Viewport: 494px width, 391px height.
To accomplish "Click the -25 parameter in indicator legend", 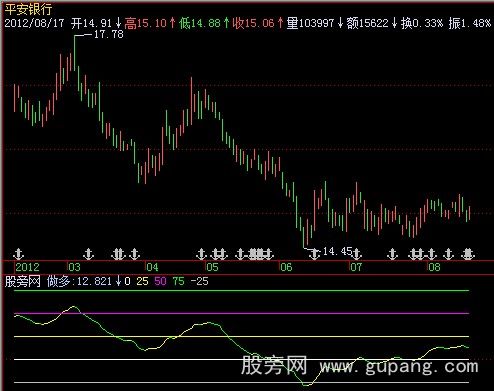I will click(199, 281).
